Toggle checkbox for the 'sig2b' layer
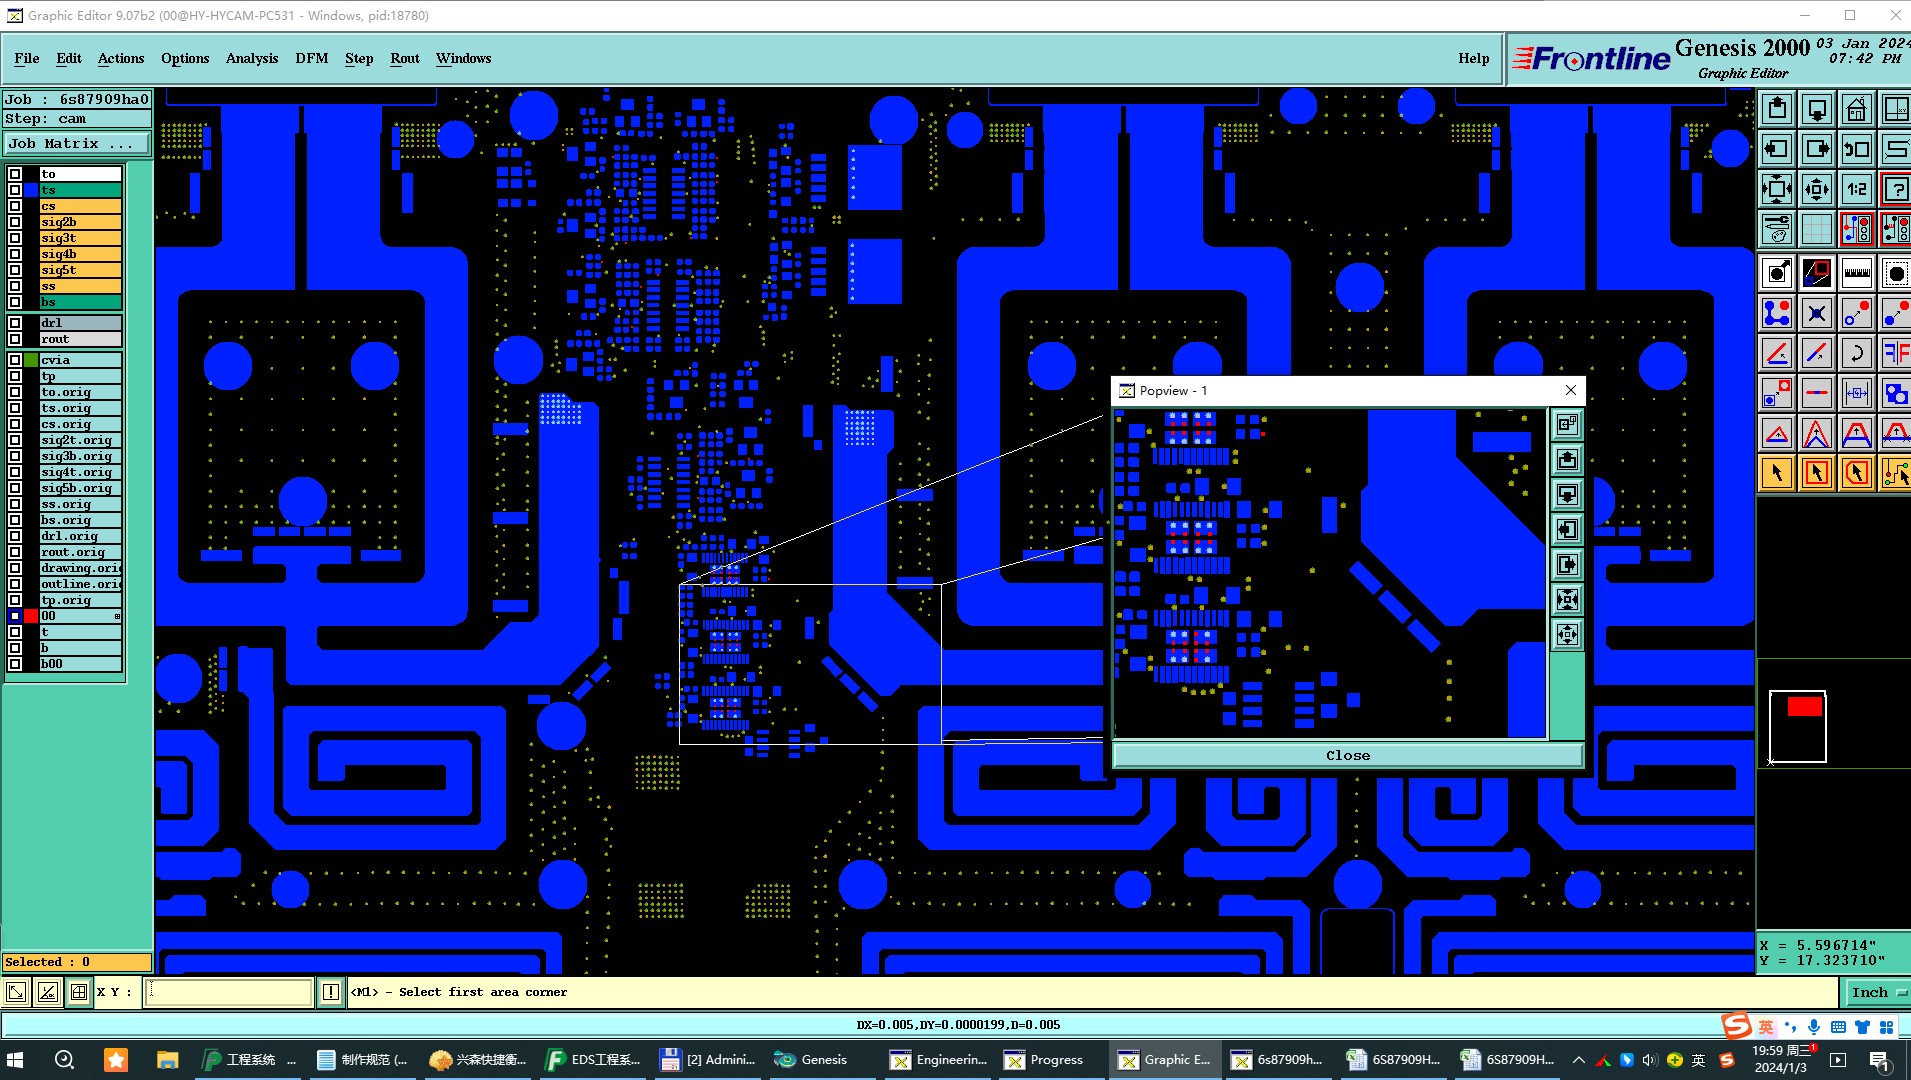This screenshot has width=1911, height=1080. pyautogui.click(x=15, y=222)
